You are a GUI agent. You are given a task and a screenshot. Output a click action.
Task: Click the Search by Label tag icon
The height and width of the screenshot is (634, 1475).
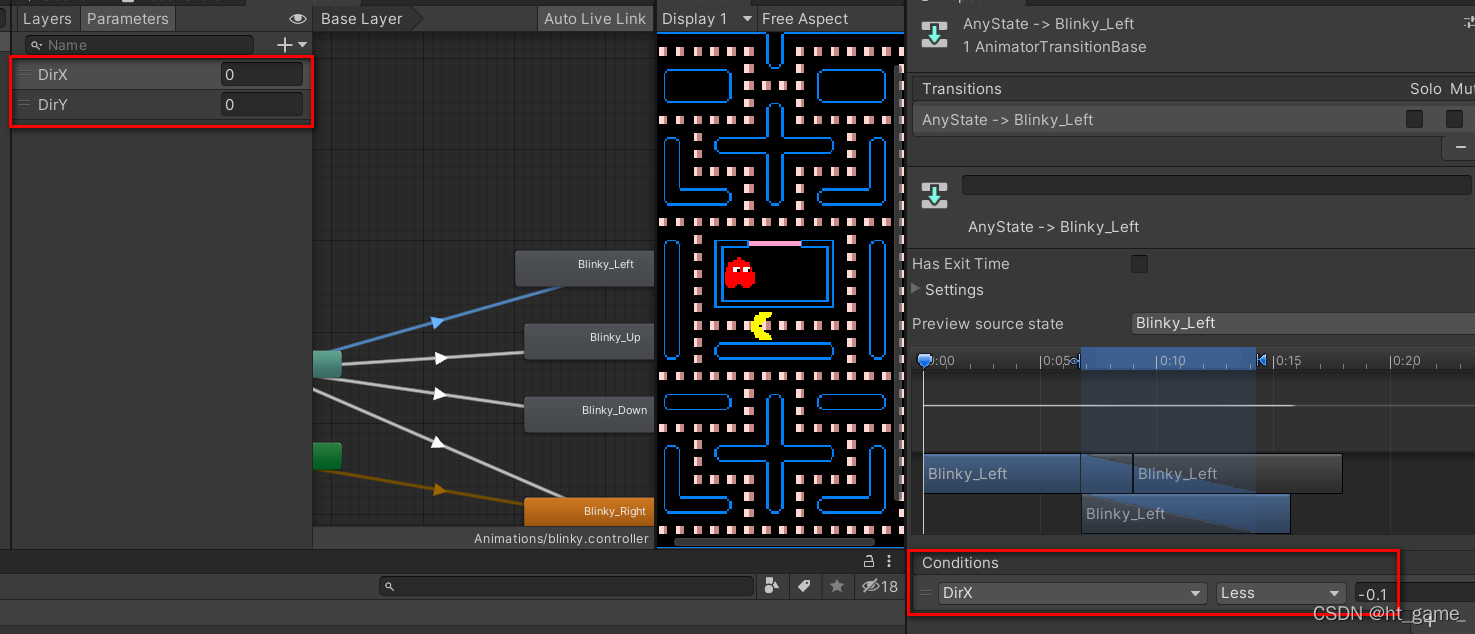pos(804,586)
